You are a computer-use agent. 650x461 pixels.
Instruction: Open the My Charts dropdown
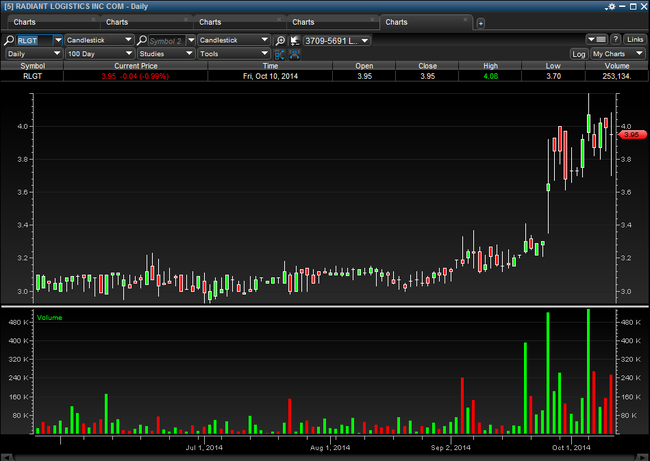tap(617, 54)
